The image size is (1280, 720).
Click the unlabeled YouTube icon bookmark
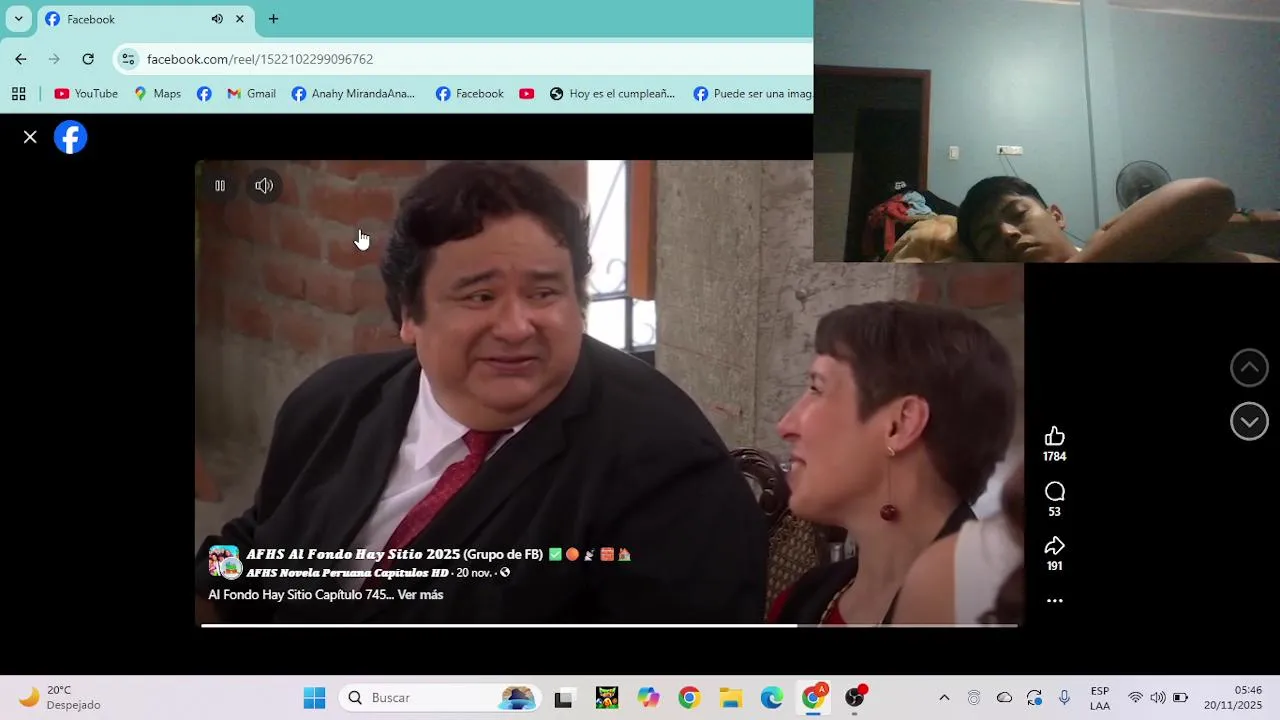pos(526,93)
